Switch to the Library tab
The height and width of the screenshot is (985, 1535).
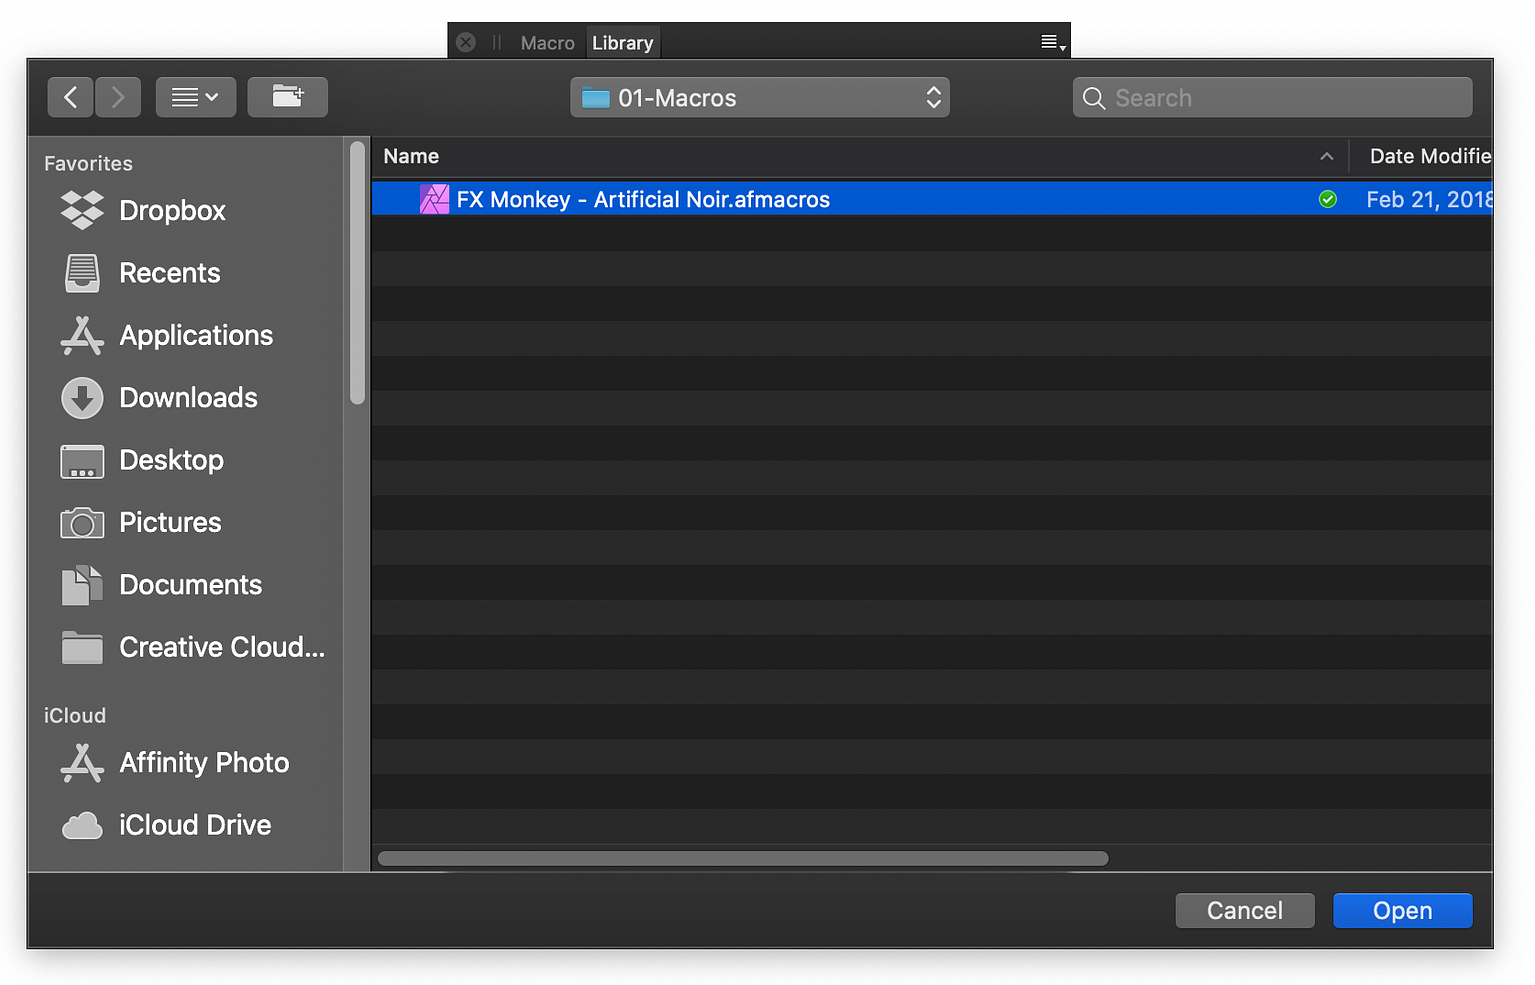click(622, 43)
